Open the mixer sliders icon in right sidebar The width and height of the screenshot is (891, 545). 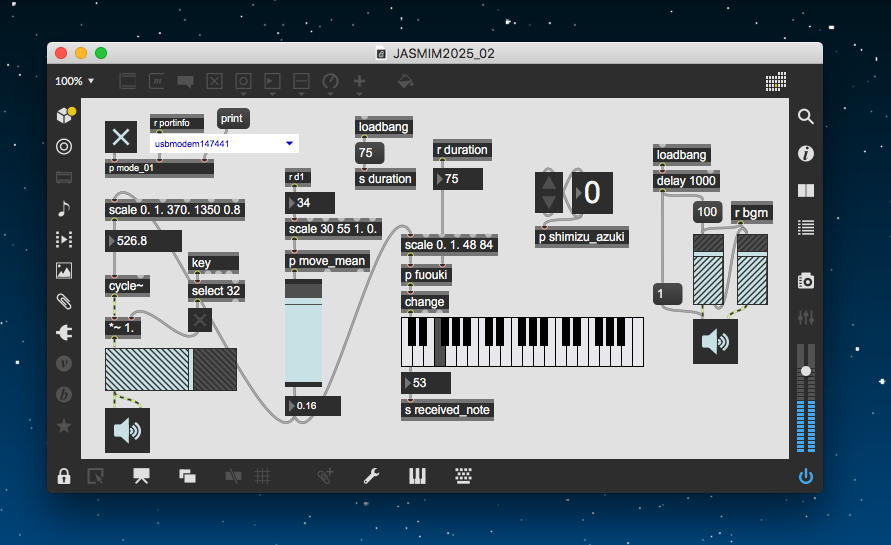tap(806, 317)
